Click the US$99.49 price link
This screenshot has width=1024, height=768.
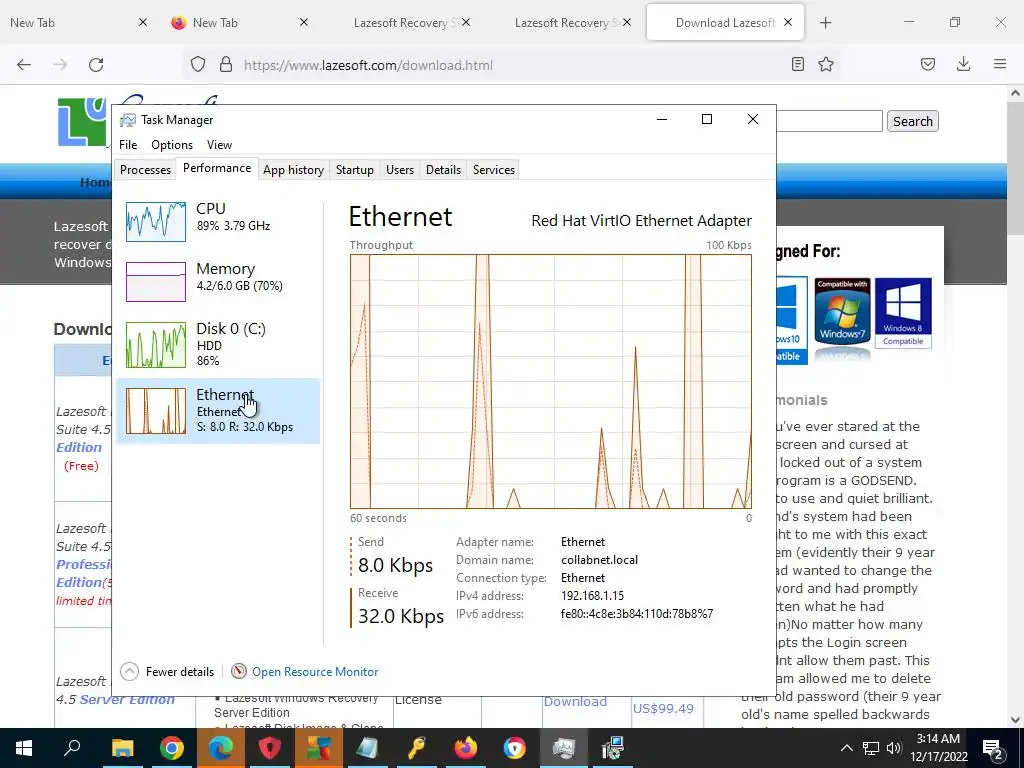663,709
